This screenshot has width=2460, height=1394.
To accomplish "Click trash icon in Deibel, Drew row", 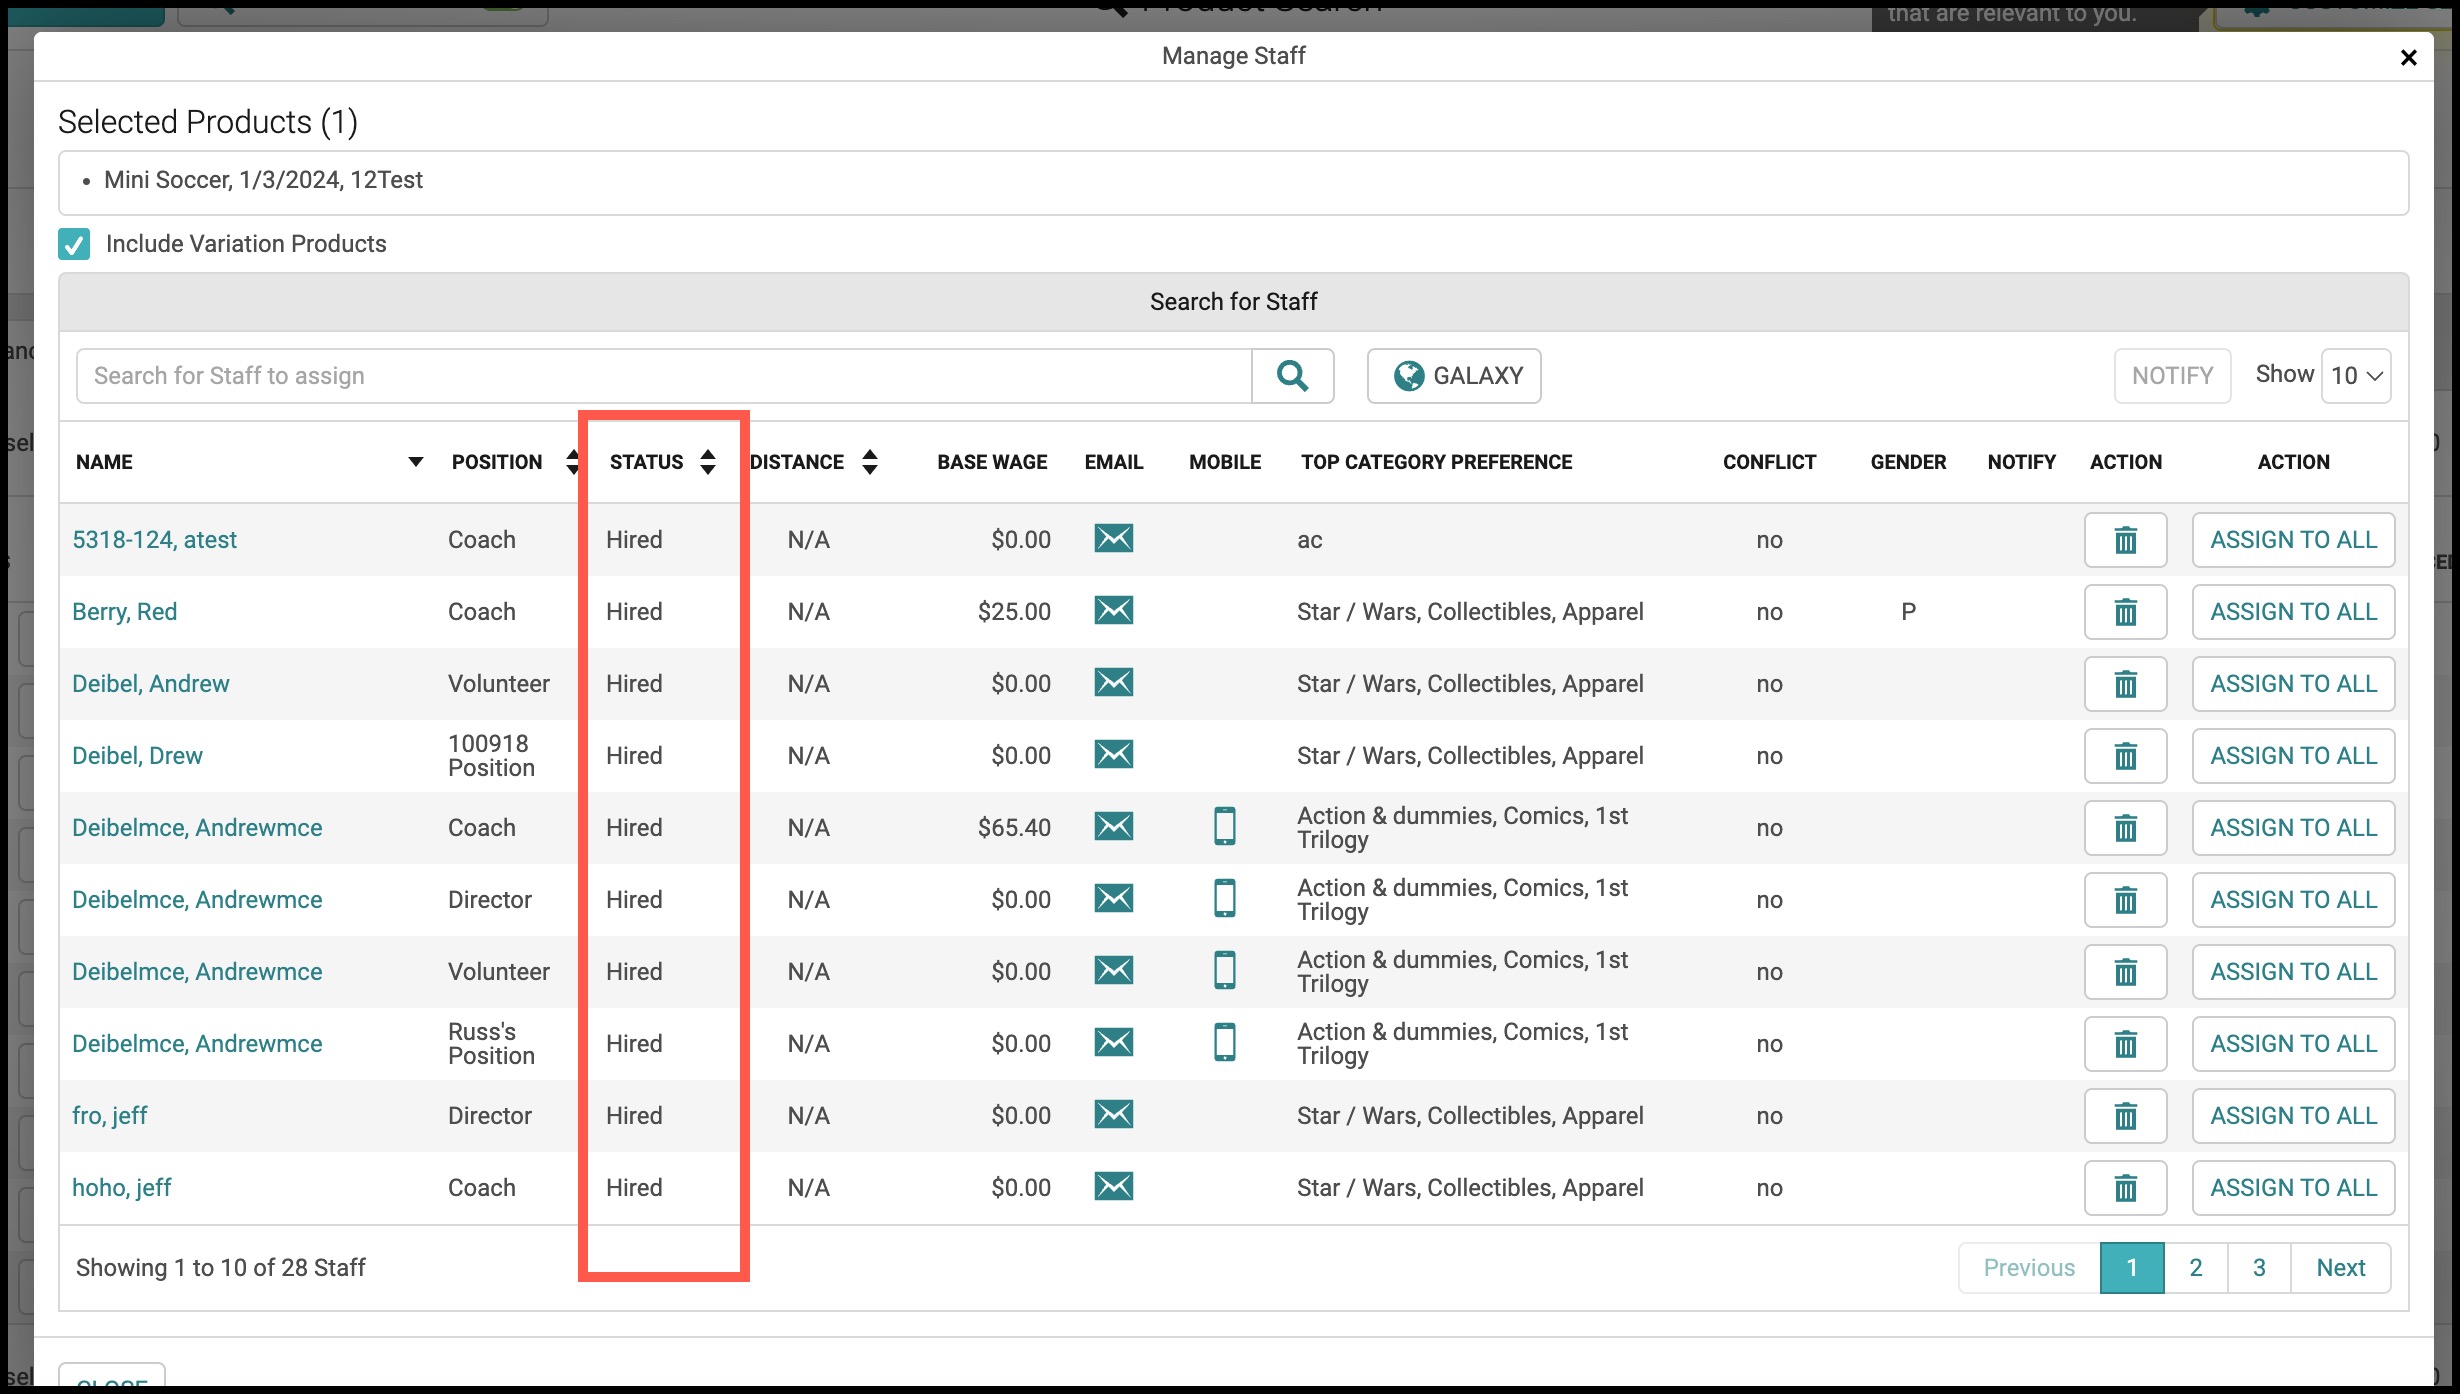I will click(2125, 756).
